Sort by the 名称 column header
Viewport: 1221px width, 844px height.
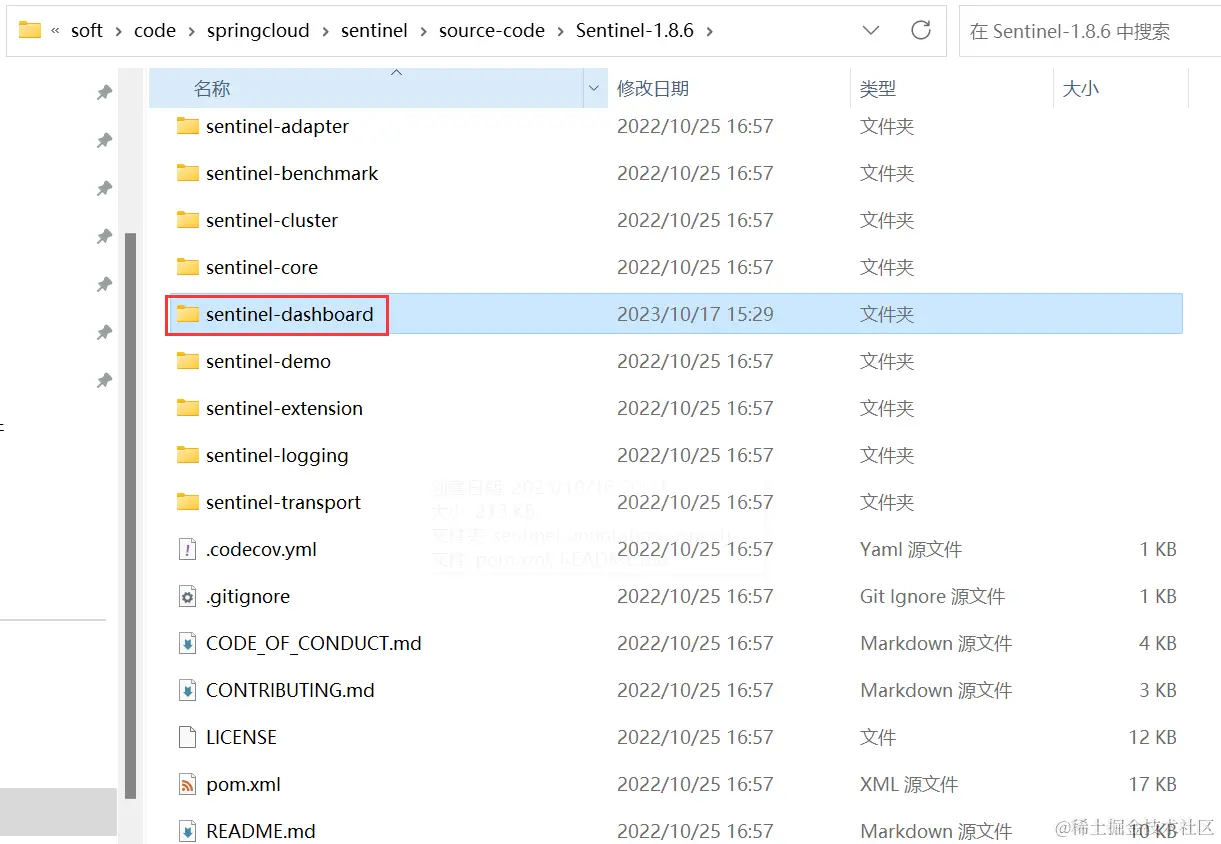coord(212,89)
